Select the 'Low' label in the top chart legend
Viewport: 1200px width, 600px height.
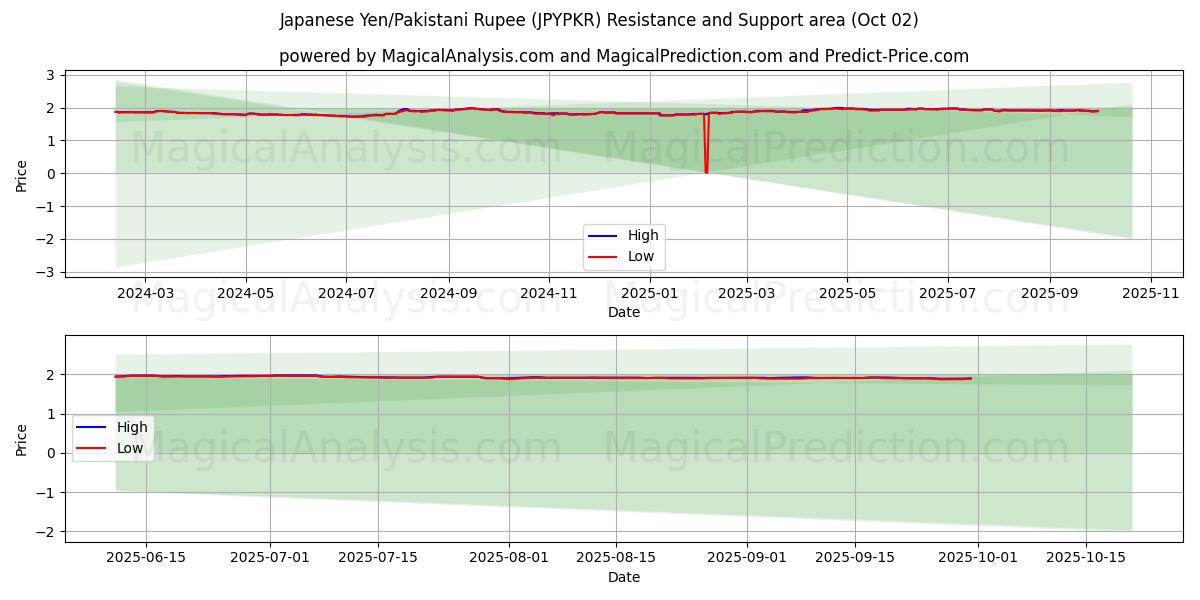click(641, 257)
